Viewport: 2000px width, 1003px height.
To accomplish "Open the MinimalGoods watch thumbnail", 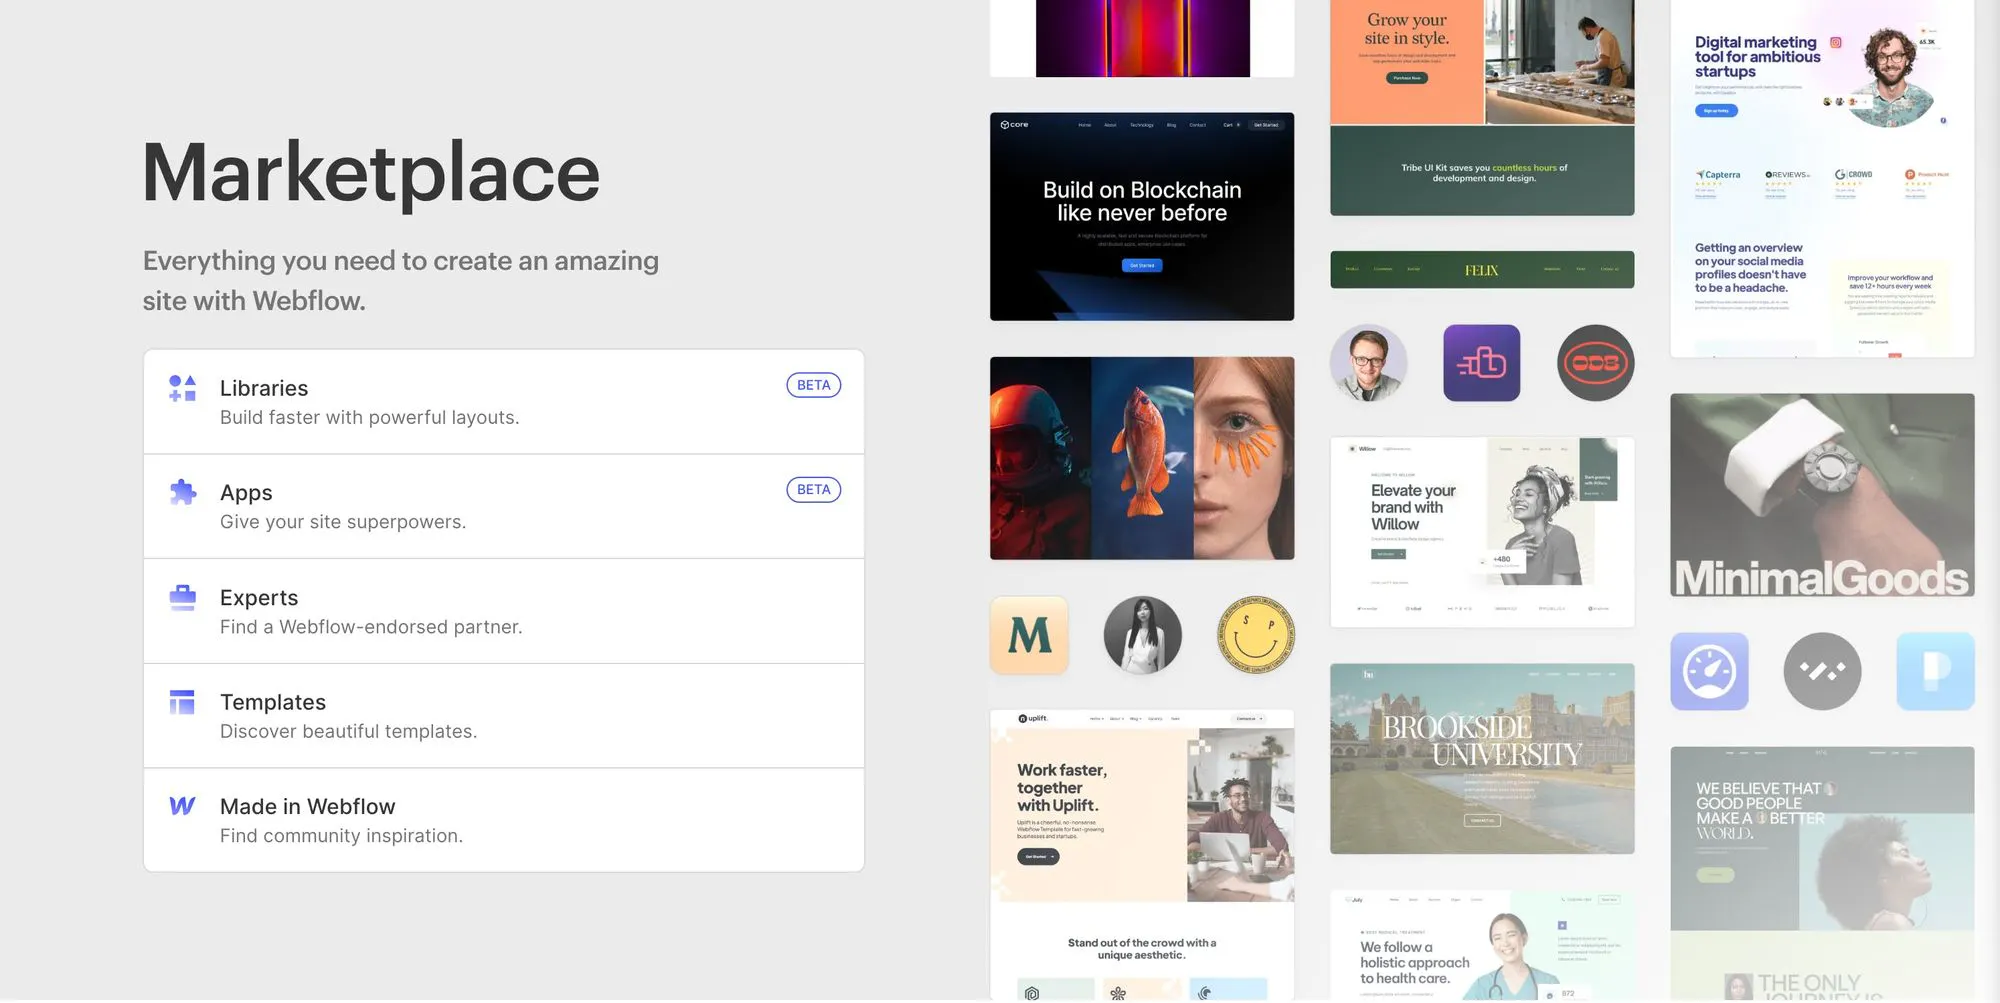I will tap(1822, 495).
